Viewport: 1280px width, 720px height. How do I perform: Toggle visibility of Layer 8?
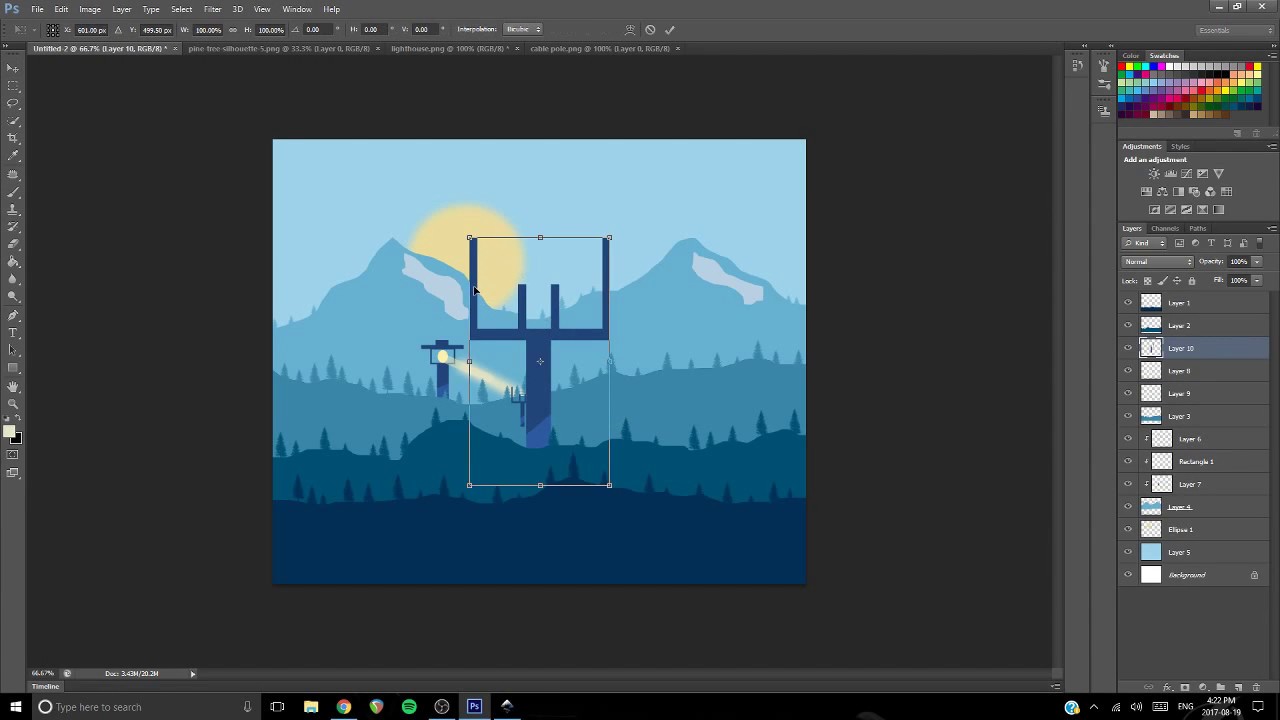click(1128, 371)
